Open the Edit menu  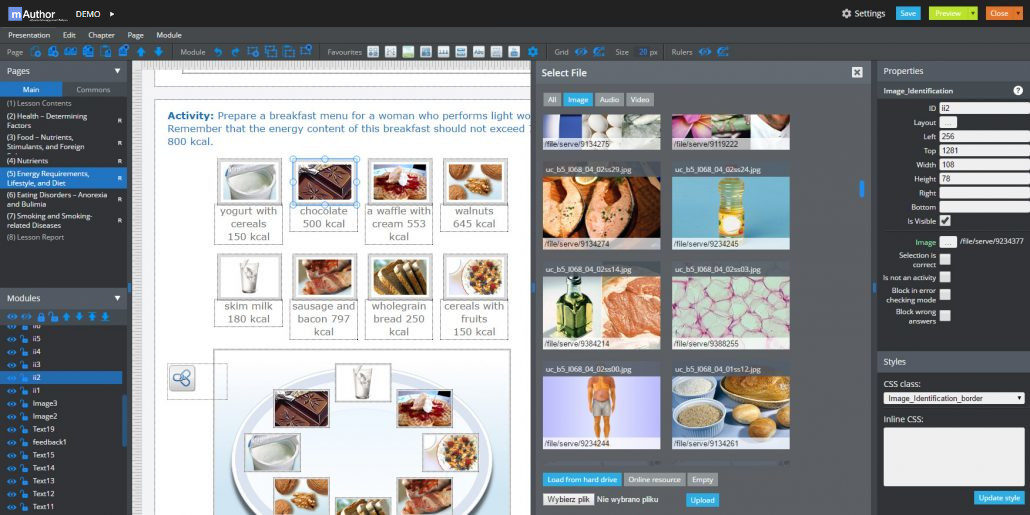69,35
